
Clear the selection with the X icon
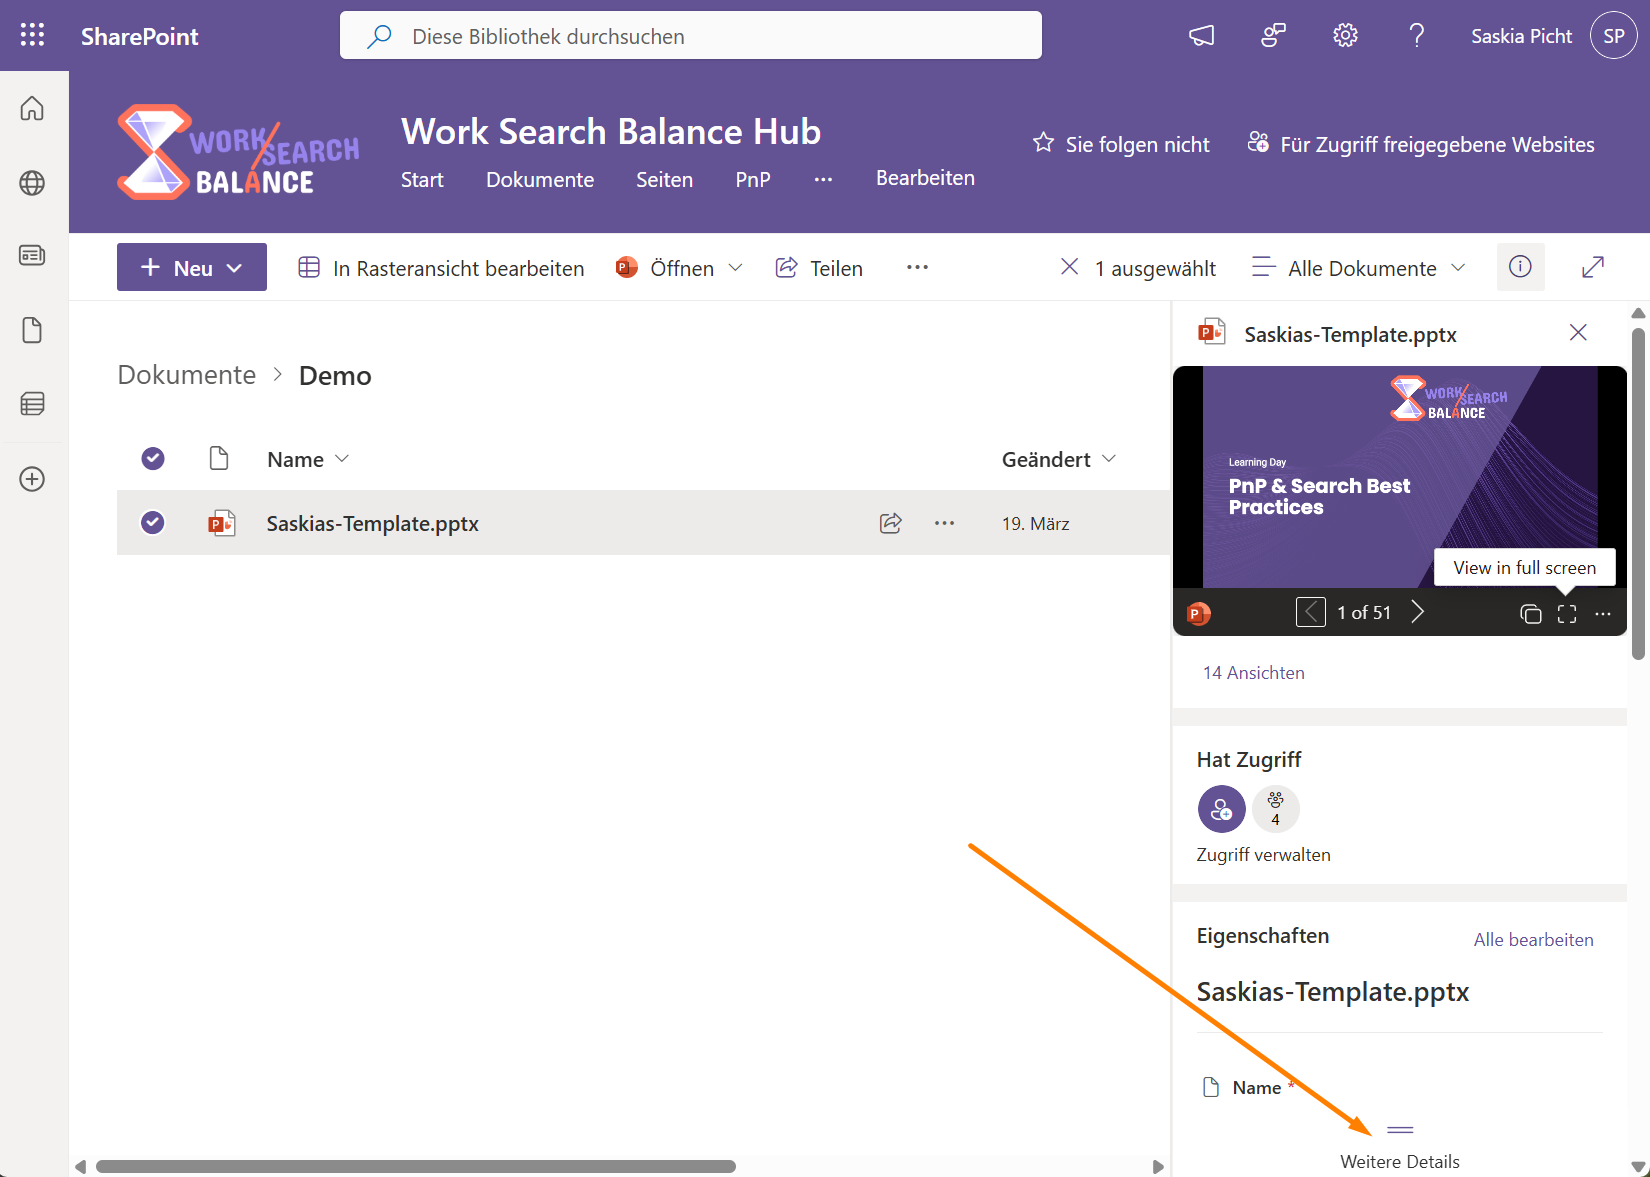click(1069, 267)
